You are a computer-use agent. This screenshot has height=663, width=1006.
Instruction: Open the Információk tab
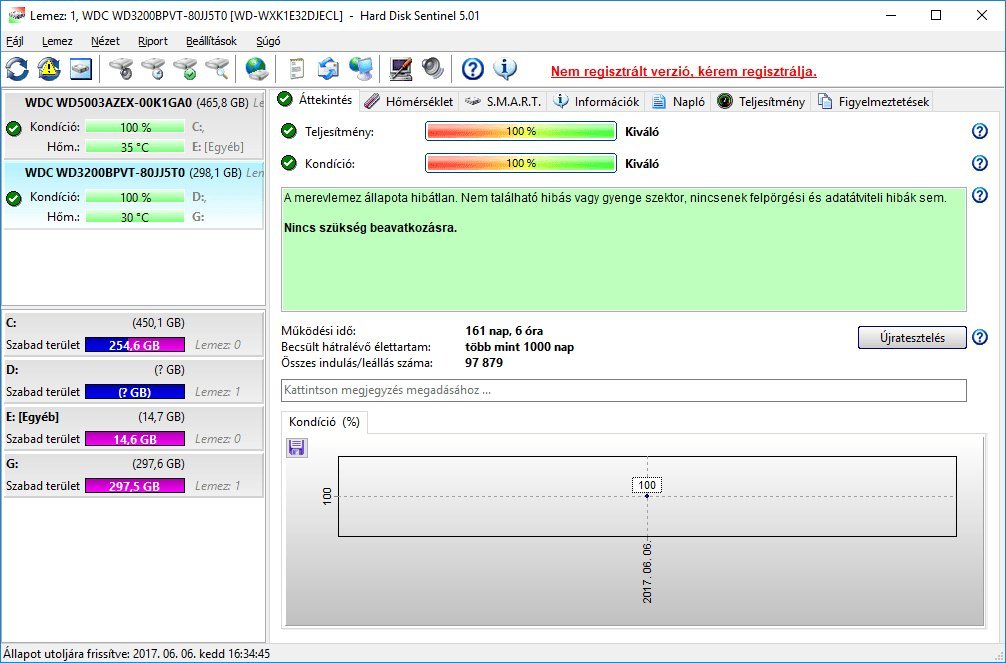(597, 101)
